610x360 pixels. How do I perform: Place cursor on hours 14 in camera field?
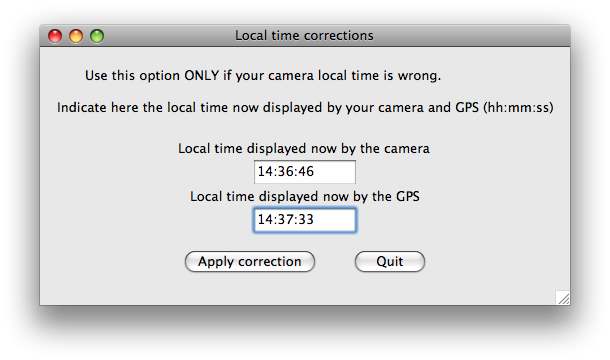266,172
